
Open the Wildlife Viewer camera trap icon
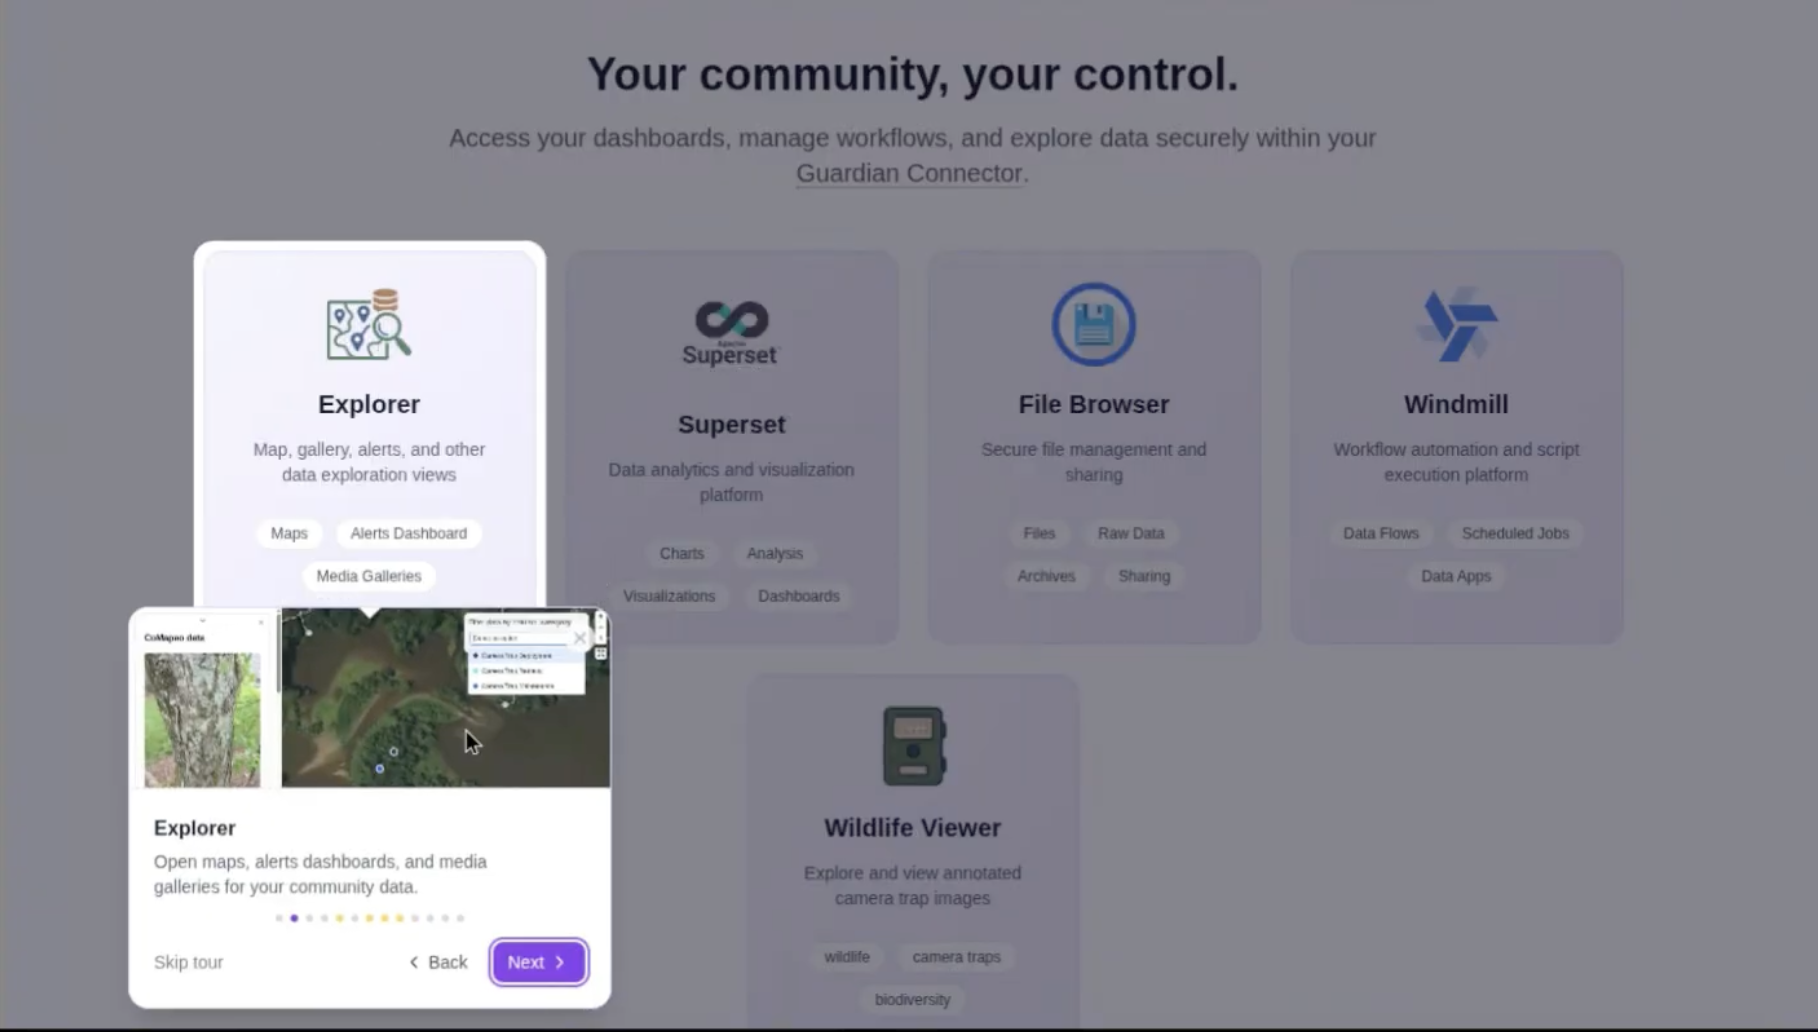point(913,746)
